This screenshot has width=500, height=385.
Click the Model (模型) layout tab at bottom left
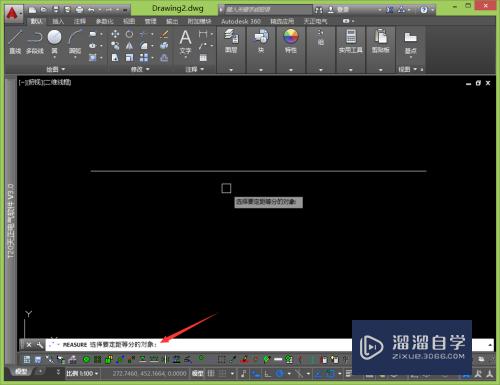coord(21,371)
